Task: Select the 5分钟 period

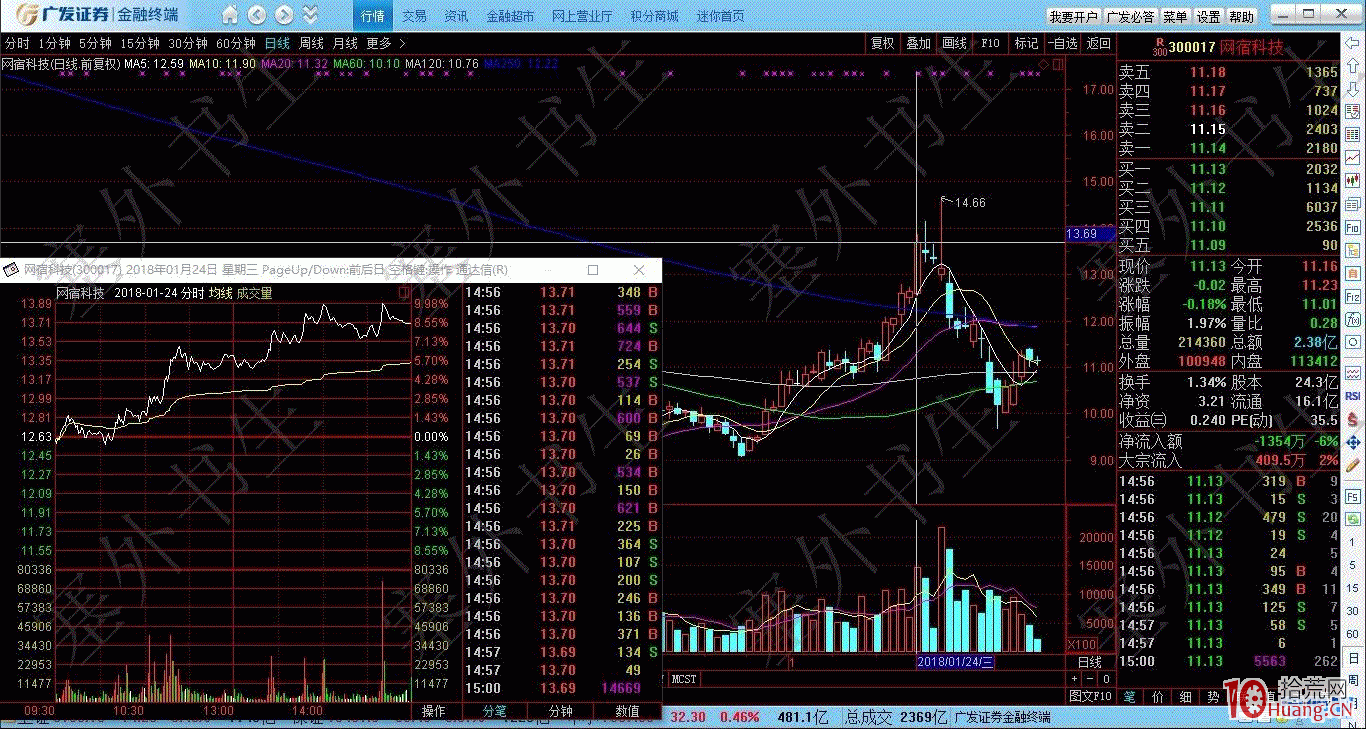Action: click(x=95, y=43)
